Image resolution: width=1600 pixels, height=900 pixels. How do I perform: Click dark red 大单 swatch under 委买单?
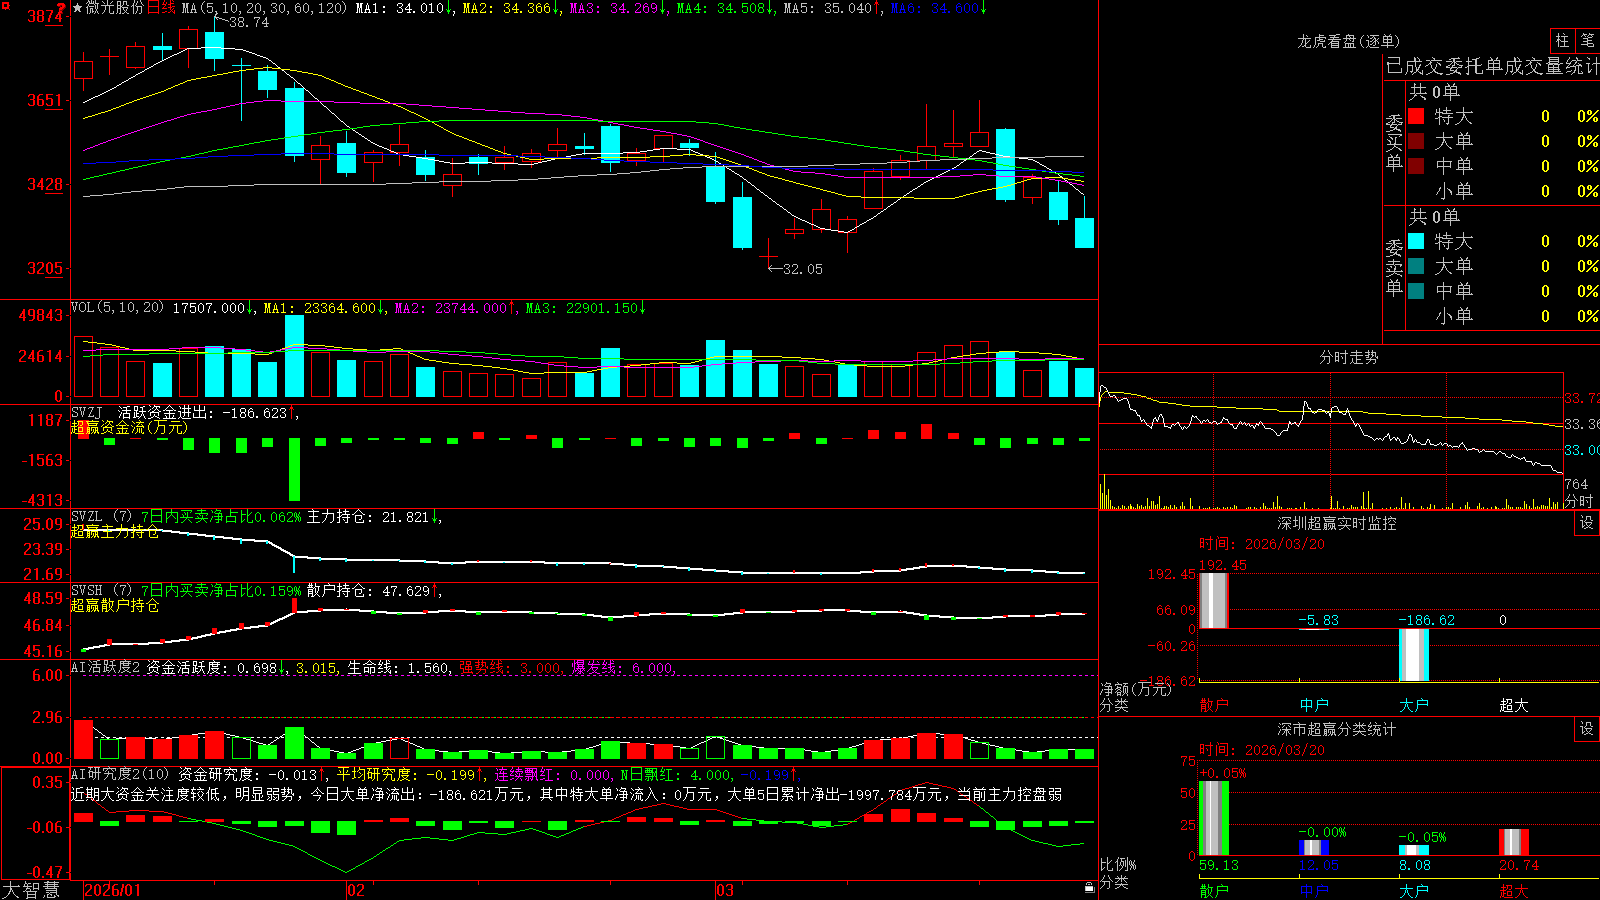pos(1416,141)
